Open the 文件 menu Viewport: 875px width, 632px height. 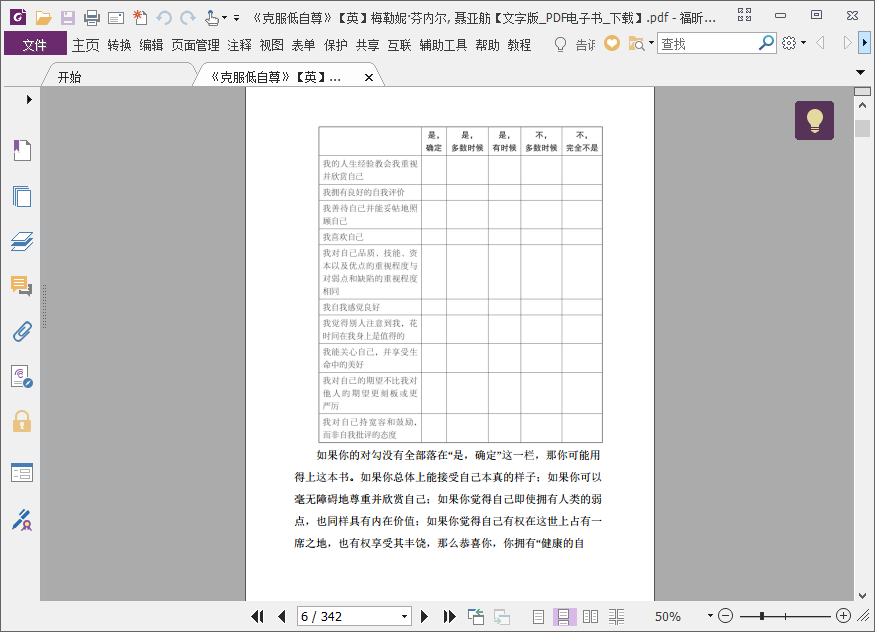[35, 45]
